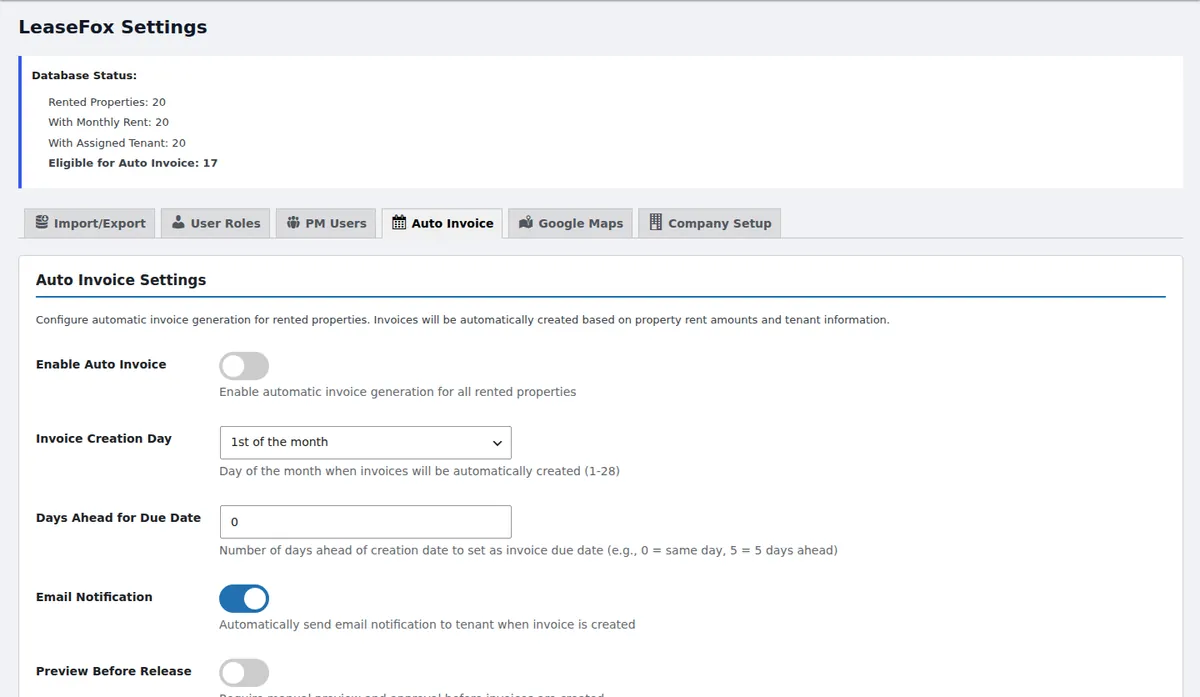
Task: Click the With Monthly Rent: 20 line
Action: click(108, 122)
